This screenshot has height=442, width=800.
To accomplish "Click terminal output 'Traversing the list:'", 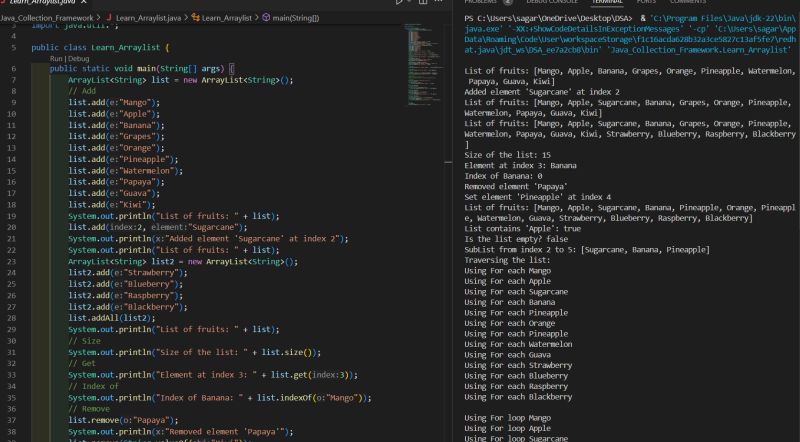I will pos(507,260).
